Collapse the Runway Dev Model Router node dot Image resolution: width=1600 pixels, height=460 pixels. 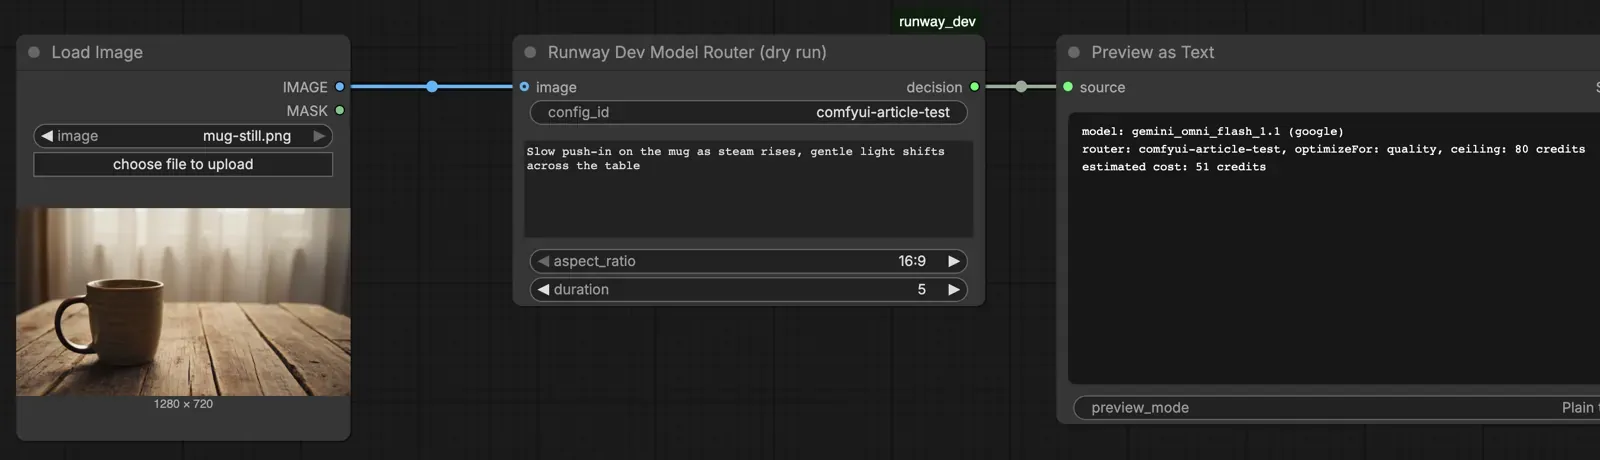pos(530,52)
